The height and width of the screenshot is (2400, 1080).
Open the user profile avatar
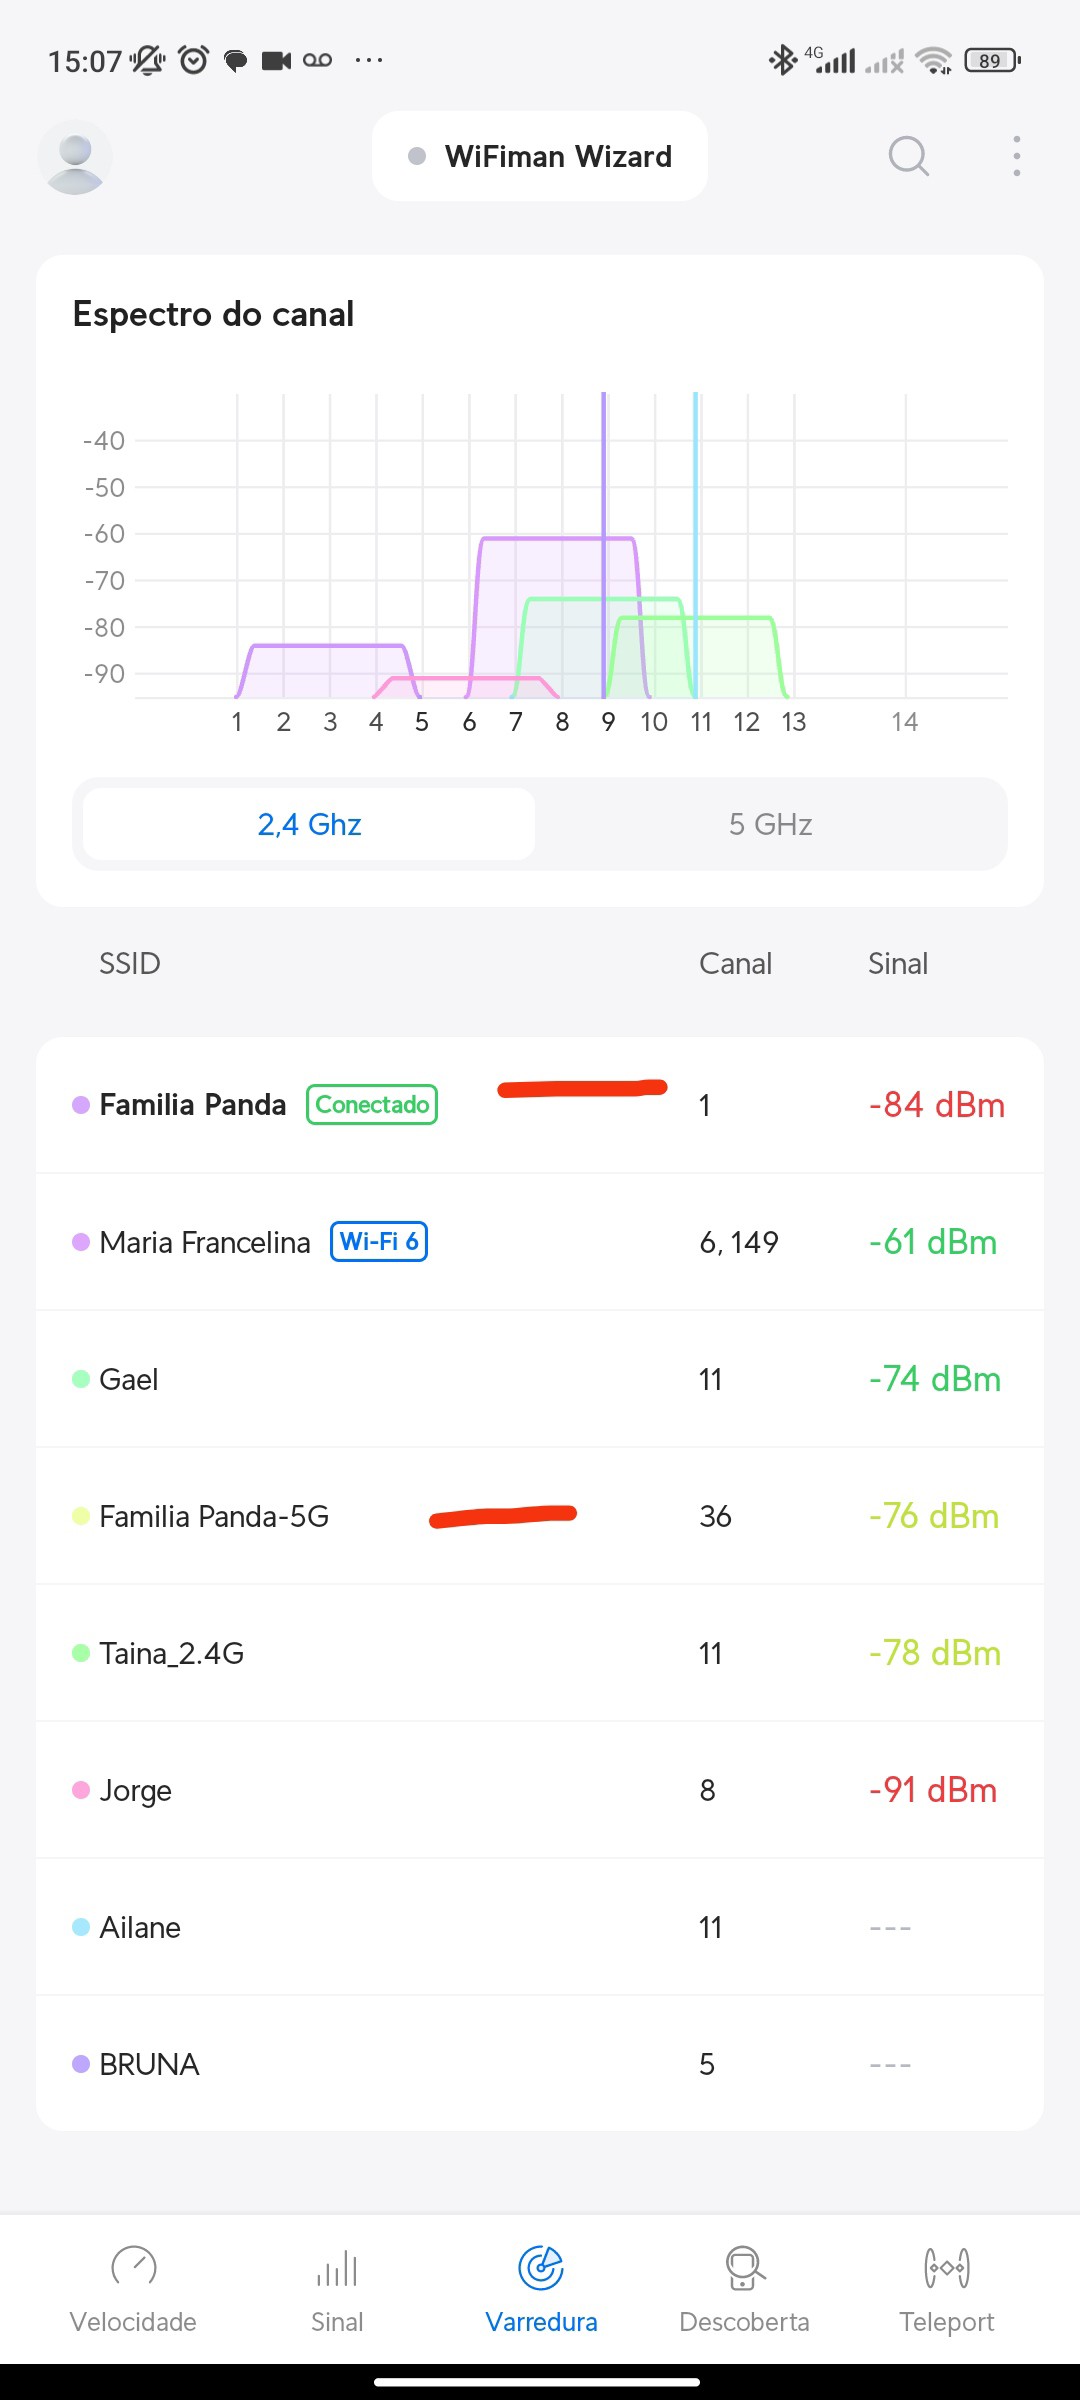tap(75, 157)
